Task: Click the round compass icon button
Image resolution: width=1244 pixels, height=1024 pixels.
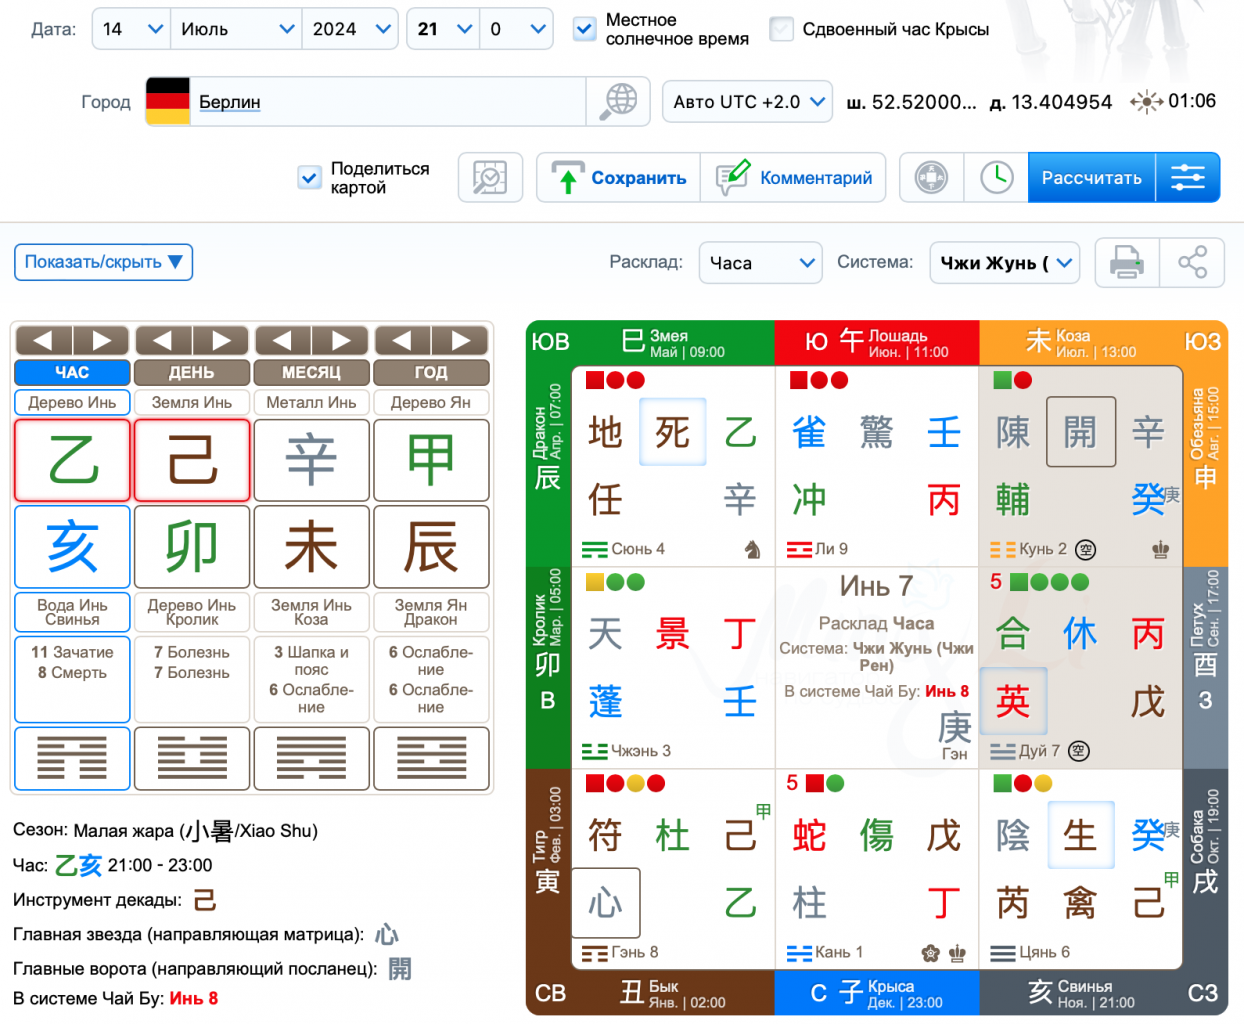Action: 931,178
